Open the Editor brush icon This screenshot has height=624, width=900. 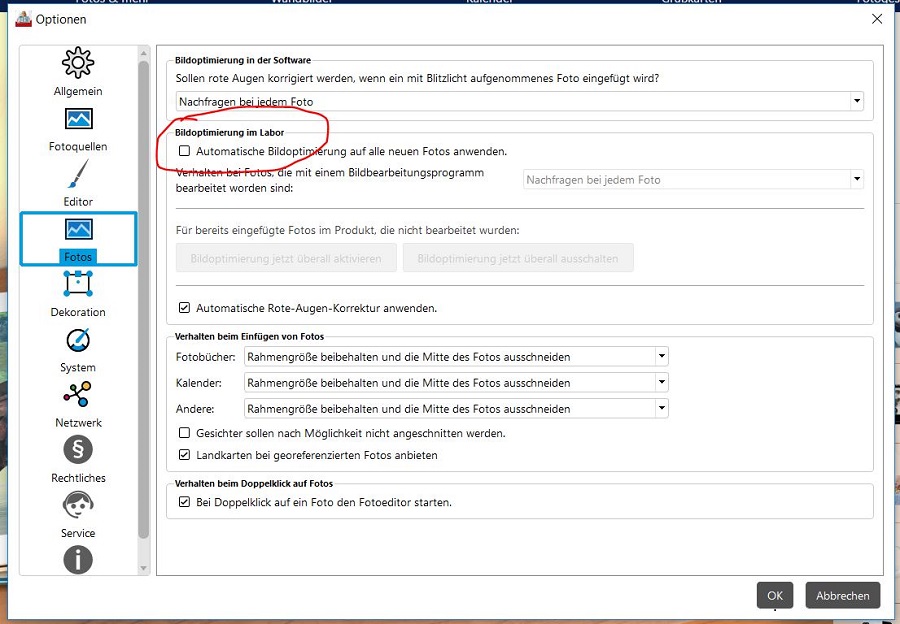coord(78,175)
